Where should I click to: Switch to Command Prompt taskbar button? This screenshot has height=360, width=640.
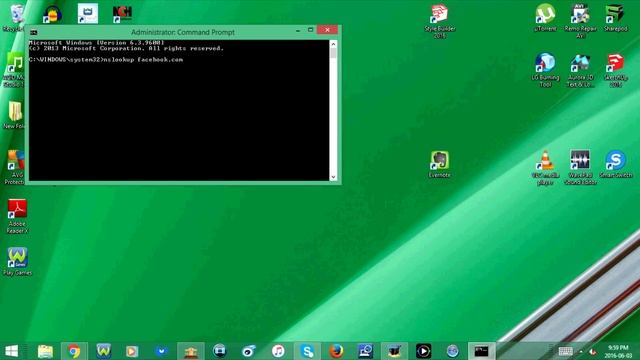[x=482, y=351]
